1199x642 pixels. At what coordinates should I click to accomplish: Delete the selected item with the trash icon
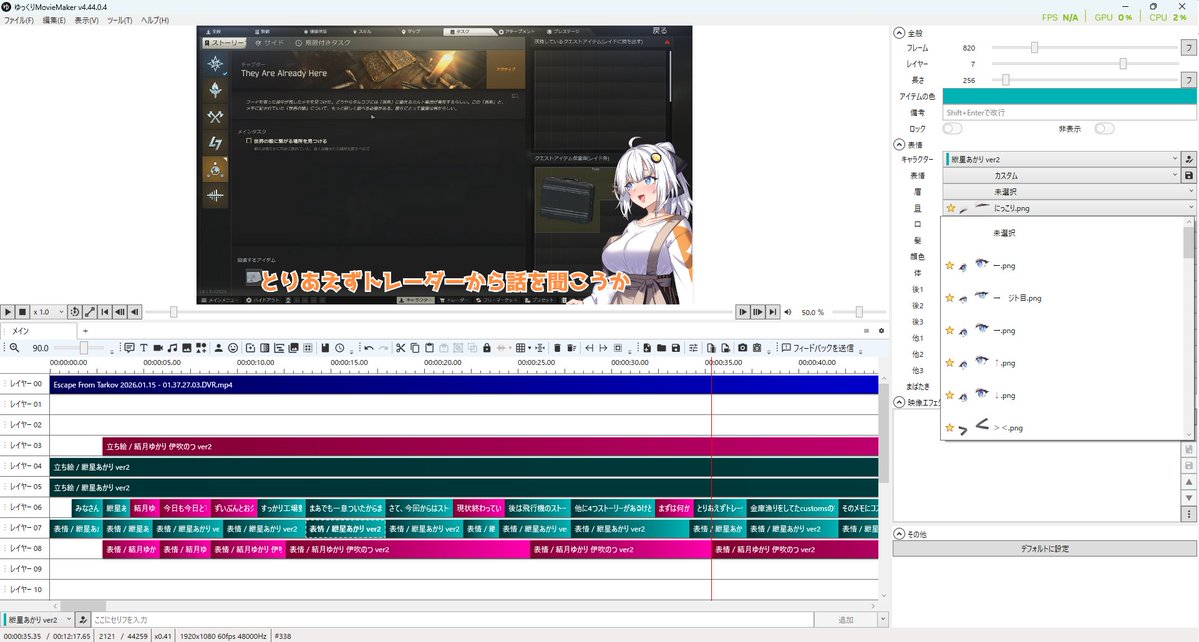[557, 348]
